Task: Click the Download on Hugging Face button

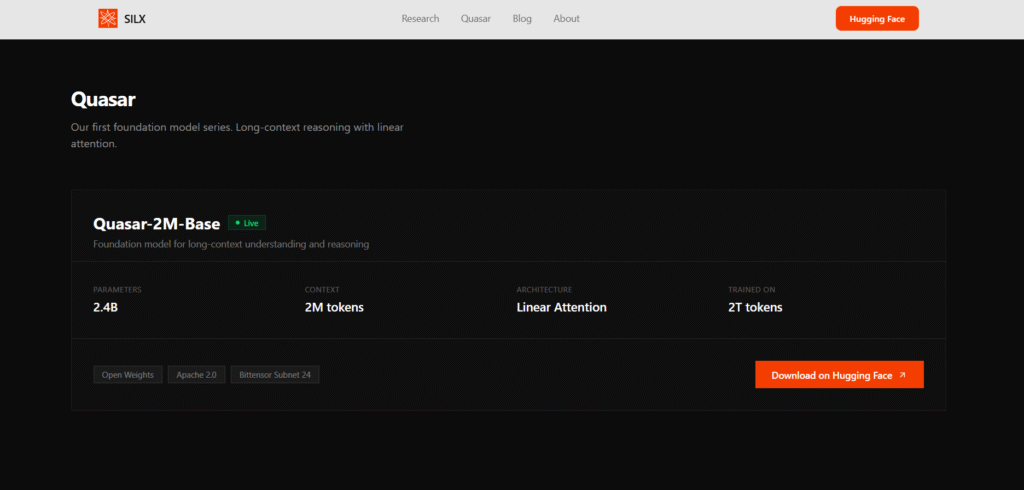Action: [x=839, y=375]
